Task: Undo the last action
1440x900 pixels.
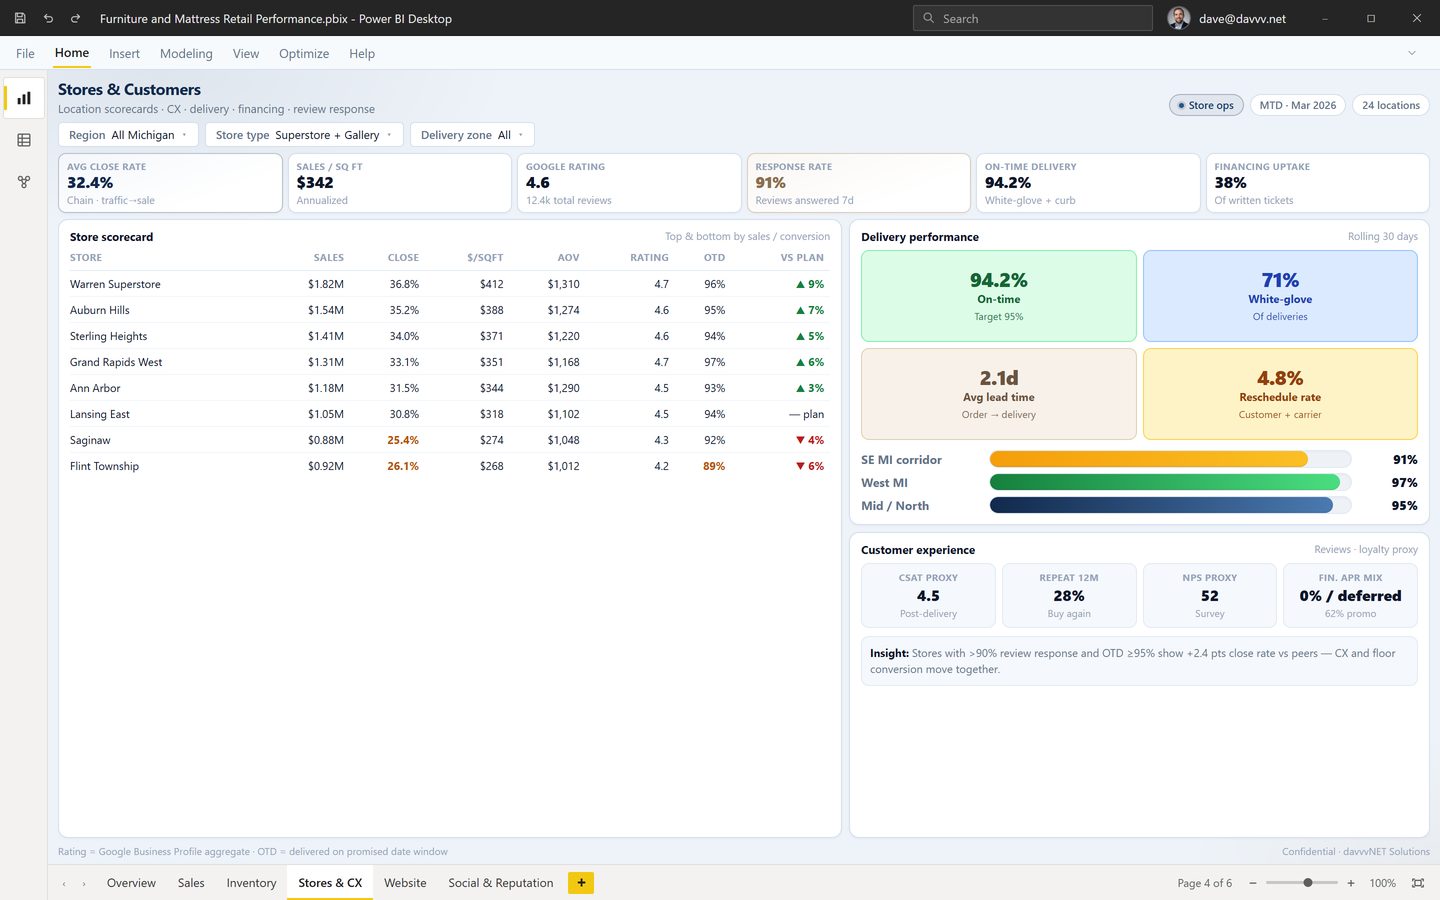Action: coord(48,18)
